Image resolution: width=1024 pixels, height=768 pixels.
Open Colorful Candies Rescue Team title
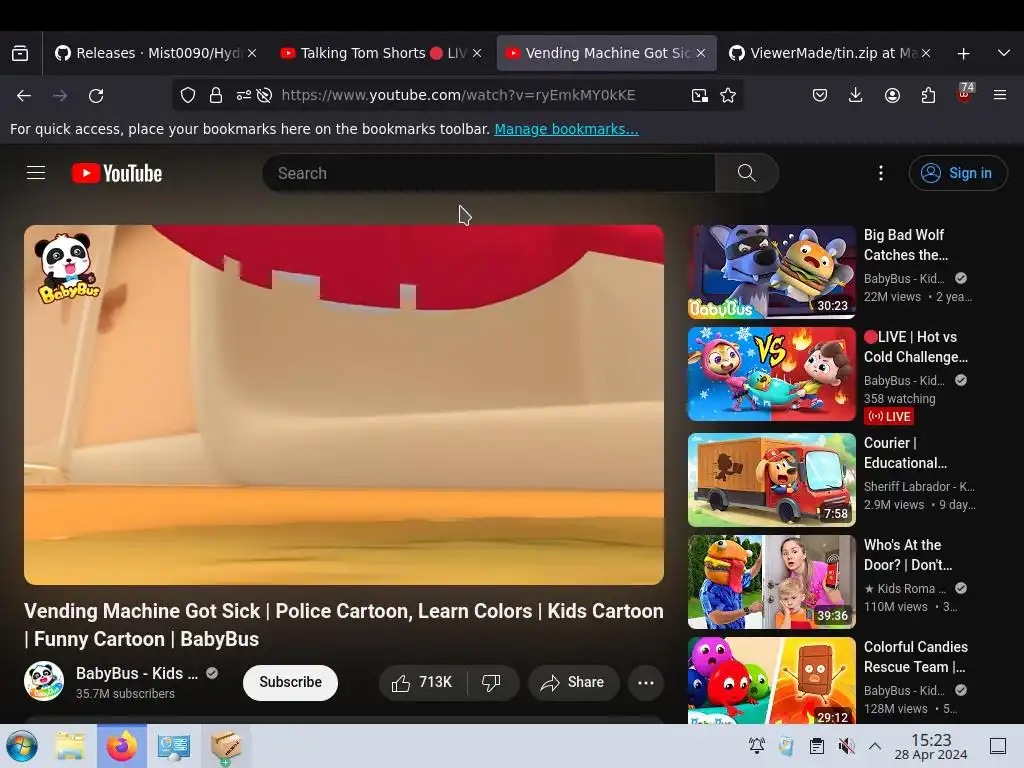(916, 656)
